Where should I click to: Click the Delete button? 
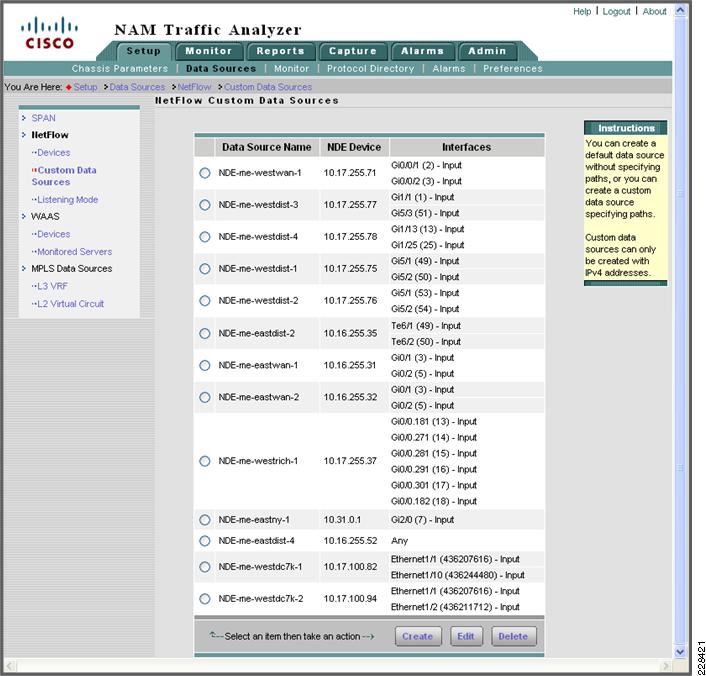[x=513, y=636]
